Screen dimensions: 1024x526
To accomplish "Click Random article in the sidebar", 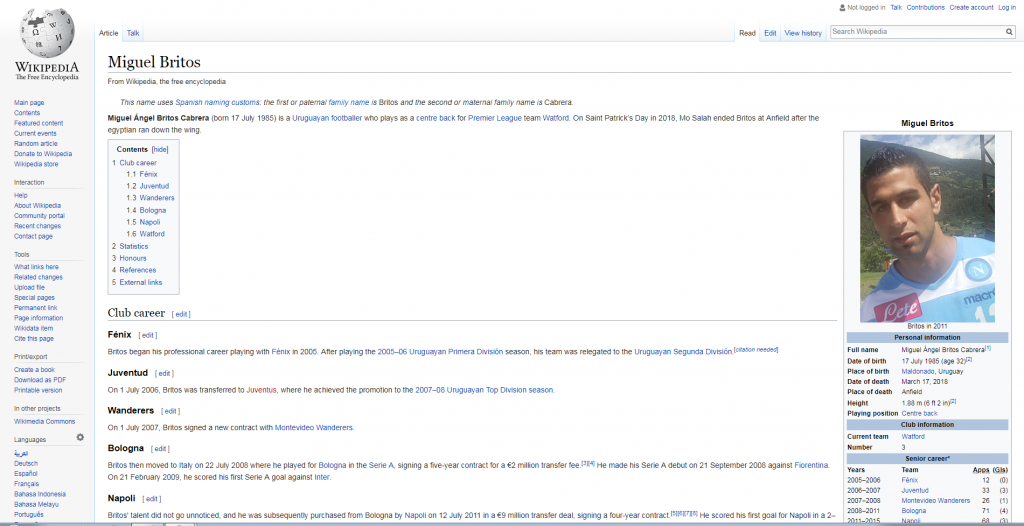I will (x=36, y=143).
